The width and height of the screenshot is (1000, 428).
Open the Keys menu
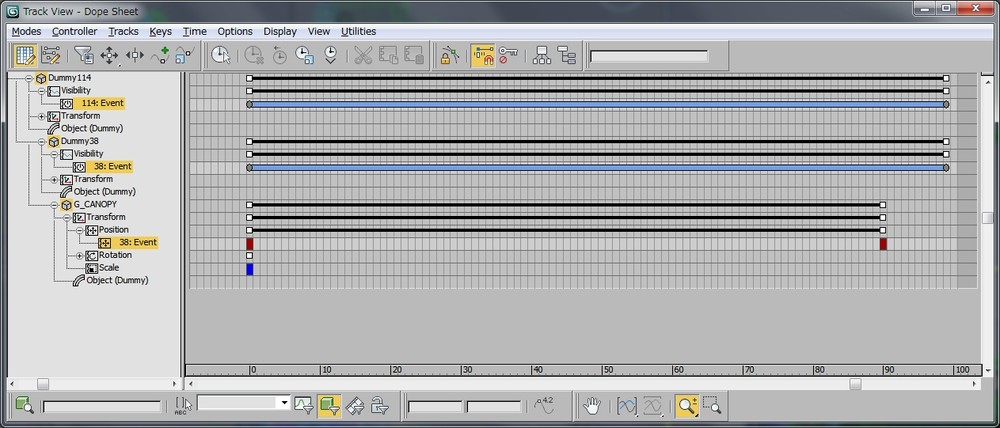tap(161, 31)
